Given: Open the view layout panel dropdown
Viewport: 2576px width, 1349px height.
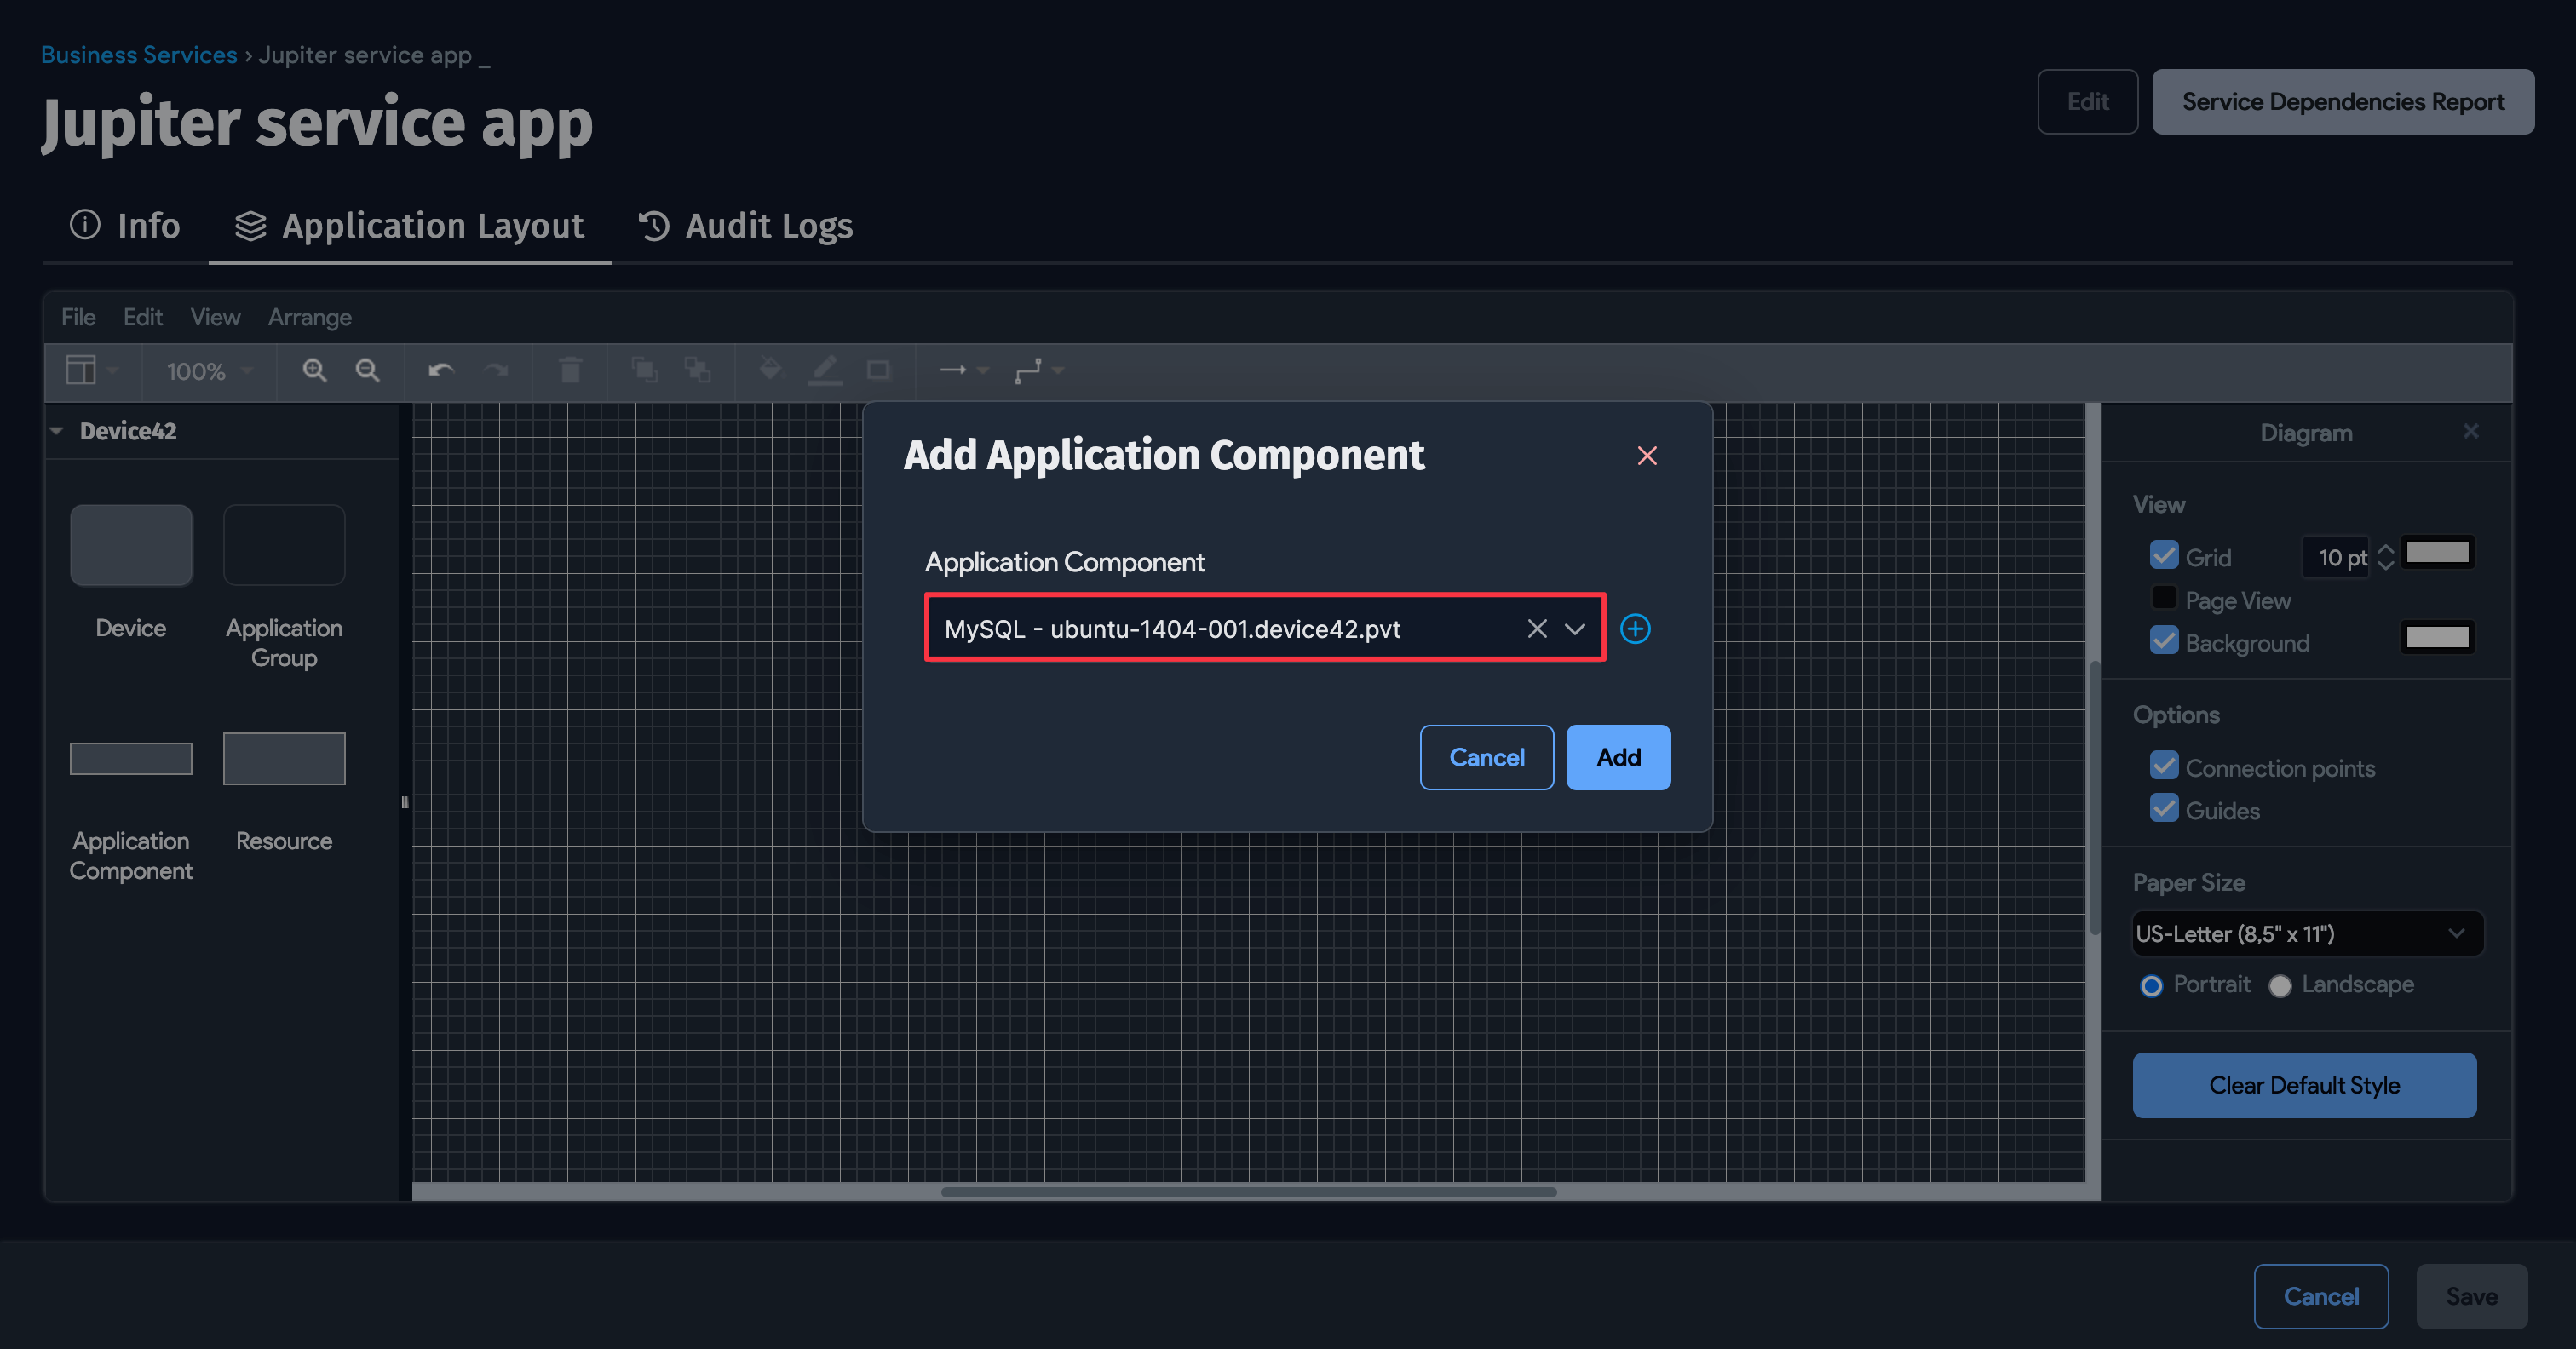Looking at the screenshot, I should 91,371.
